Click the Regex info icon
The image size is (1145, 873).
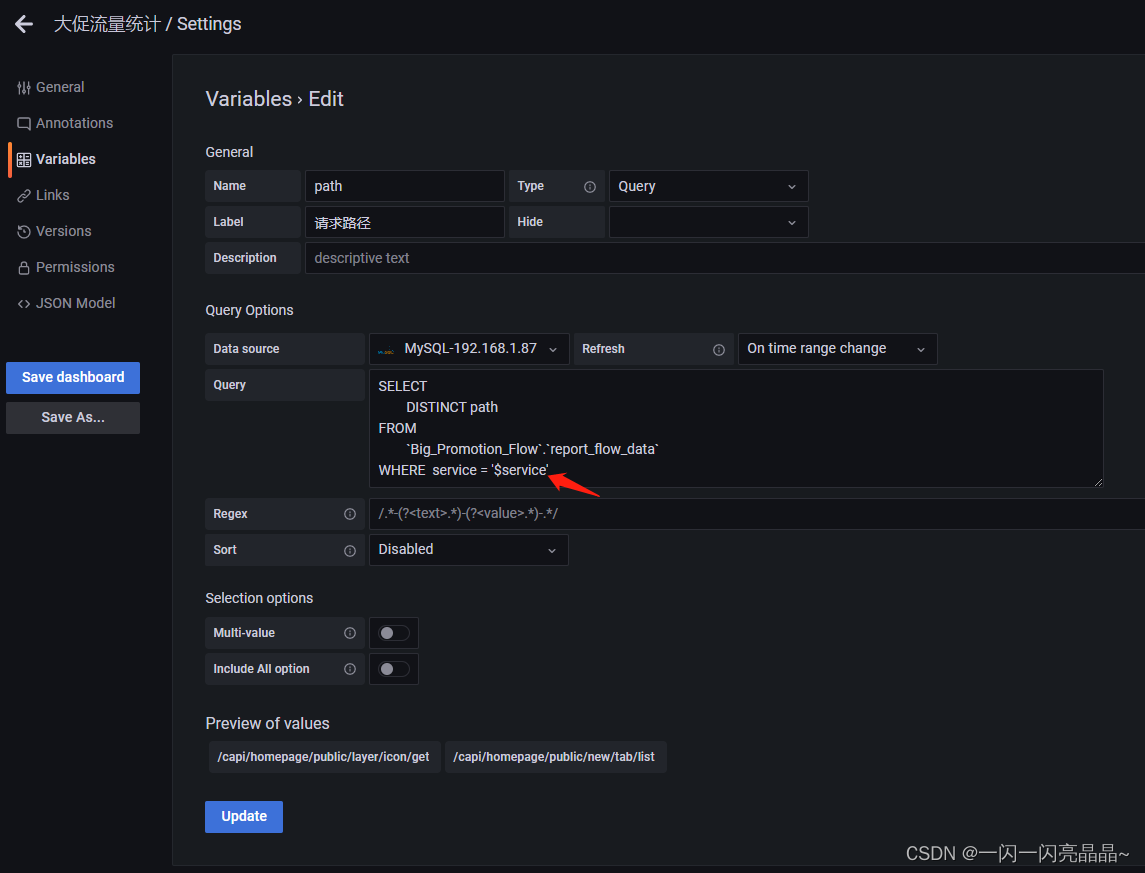pos(350,514)
